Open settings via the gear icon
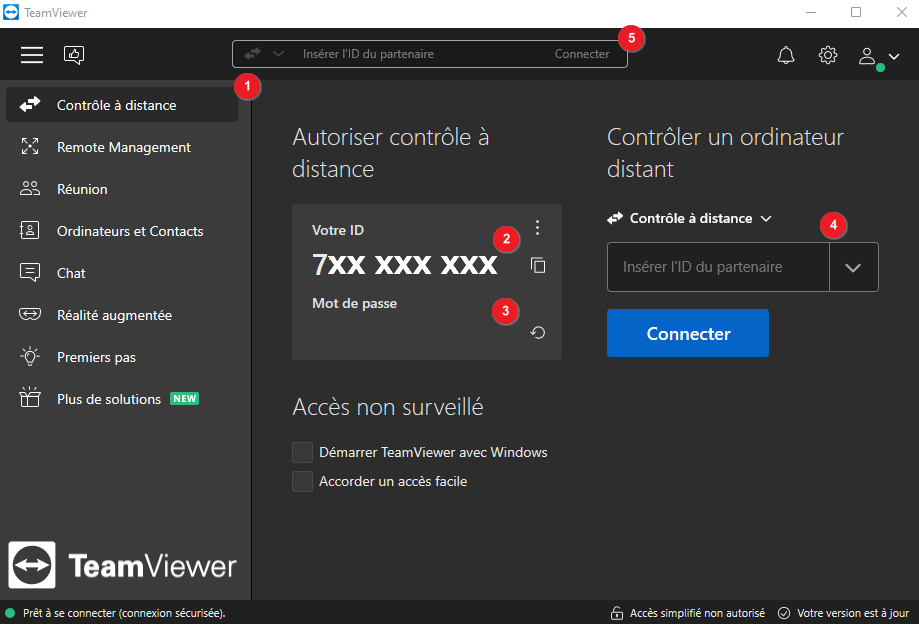Image resolution: width=919 pixels, height=624 pixels. pos(828,55)
